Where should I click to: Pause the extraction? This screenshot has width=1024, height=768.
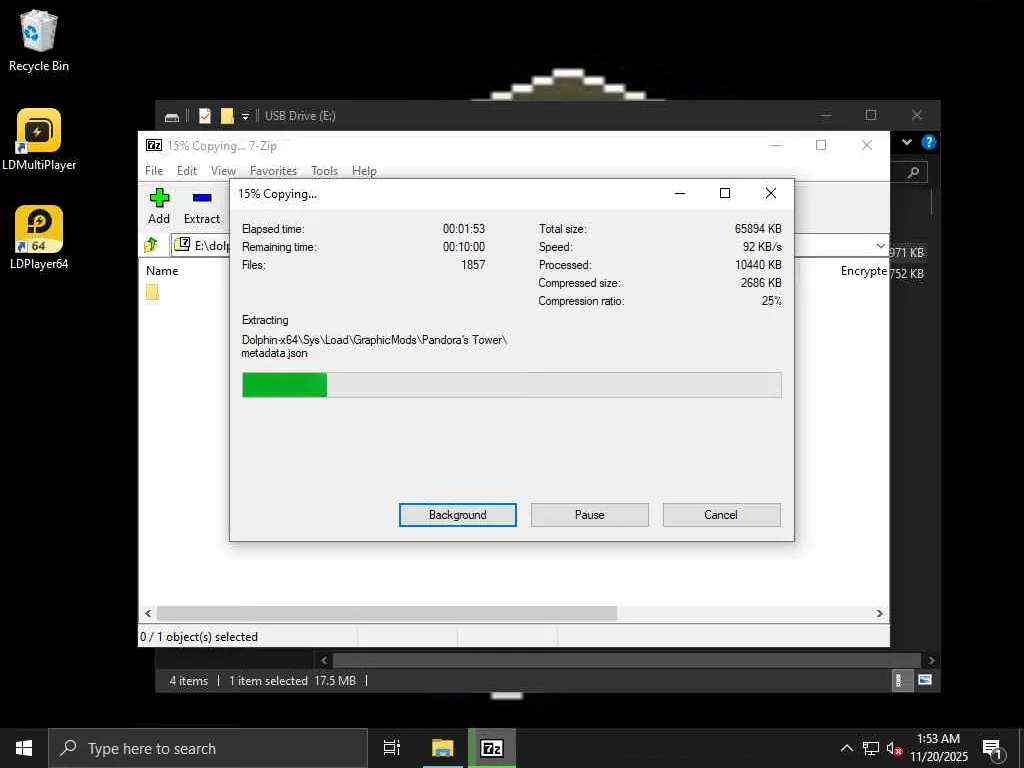590,515
